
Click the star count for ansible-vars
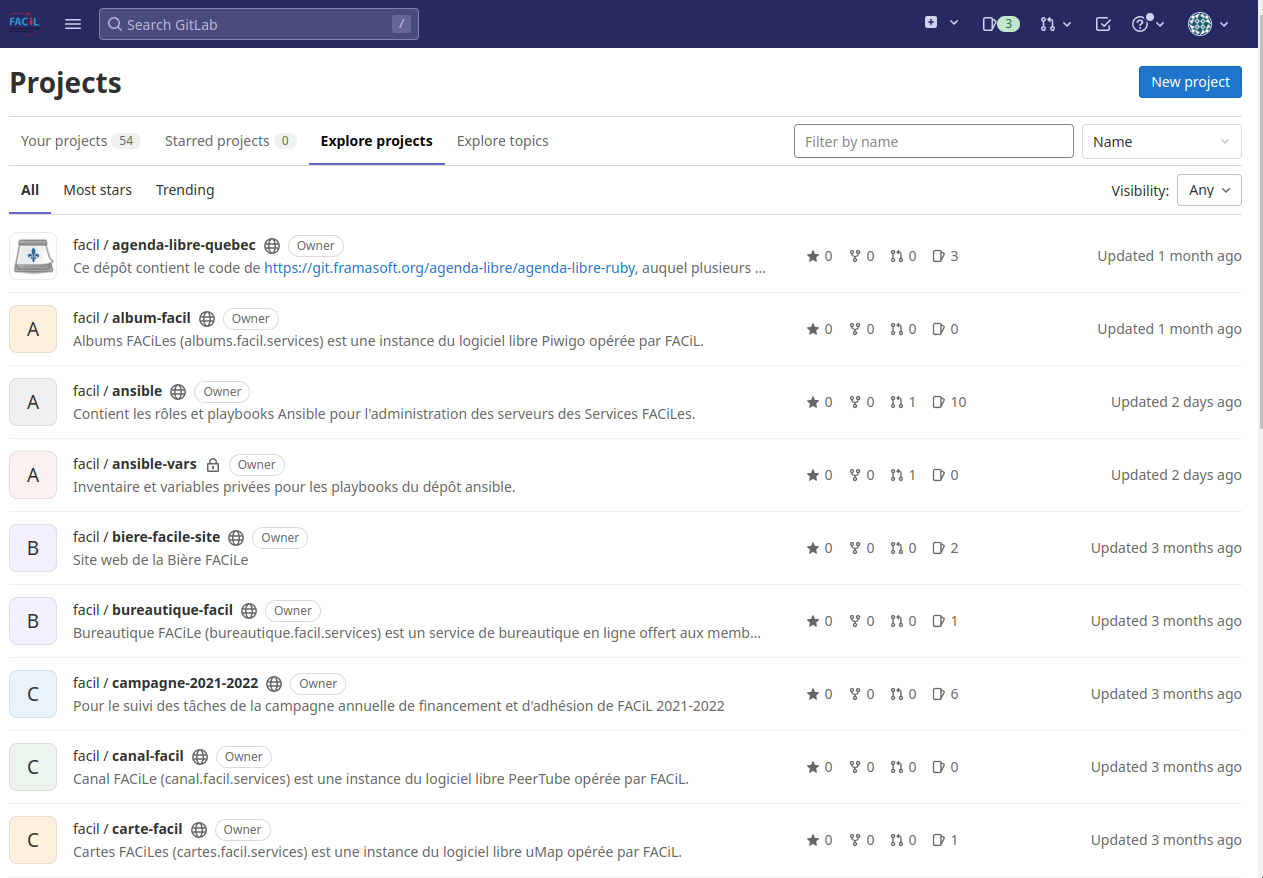pyautogui.click(x=819, y=475)
